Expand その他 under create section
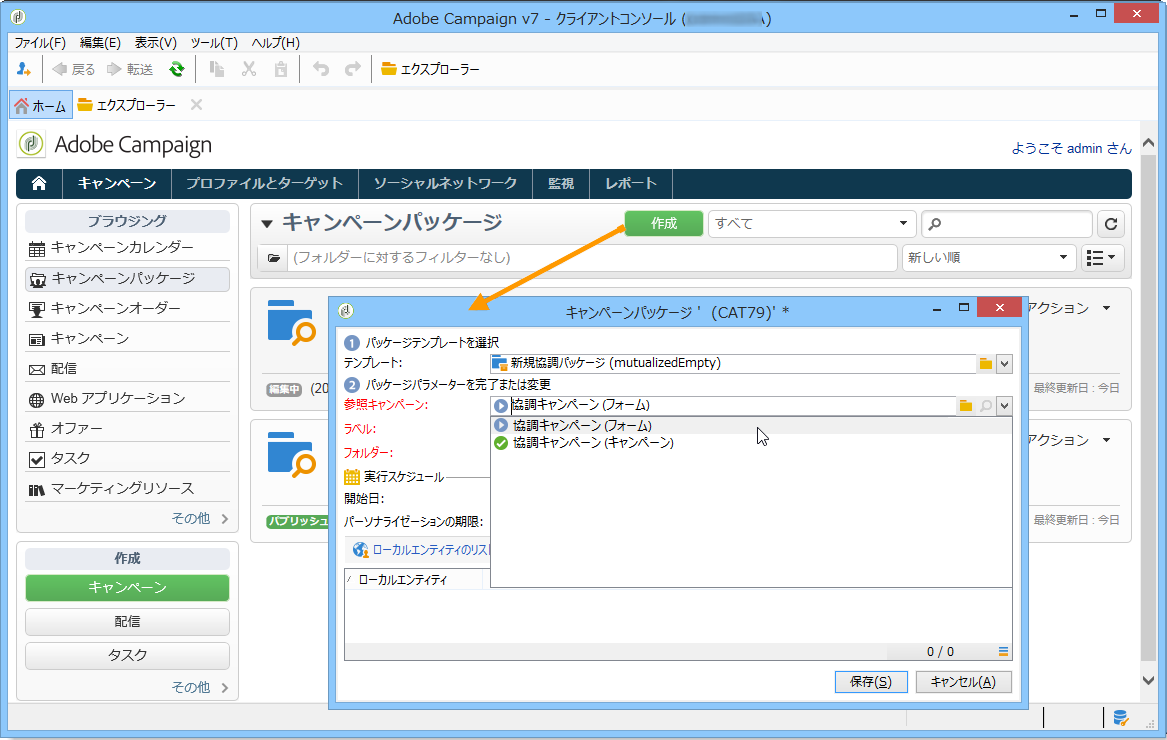Image resolution: width=1167 pixels, height=740 pixels. click(199, 687)
